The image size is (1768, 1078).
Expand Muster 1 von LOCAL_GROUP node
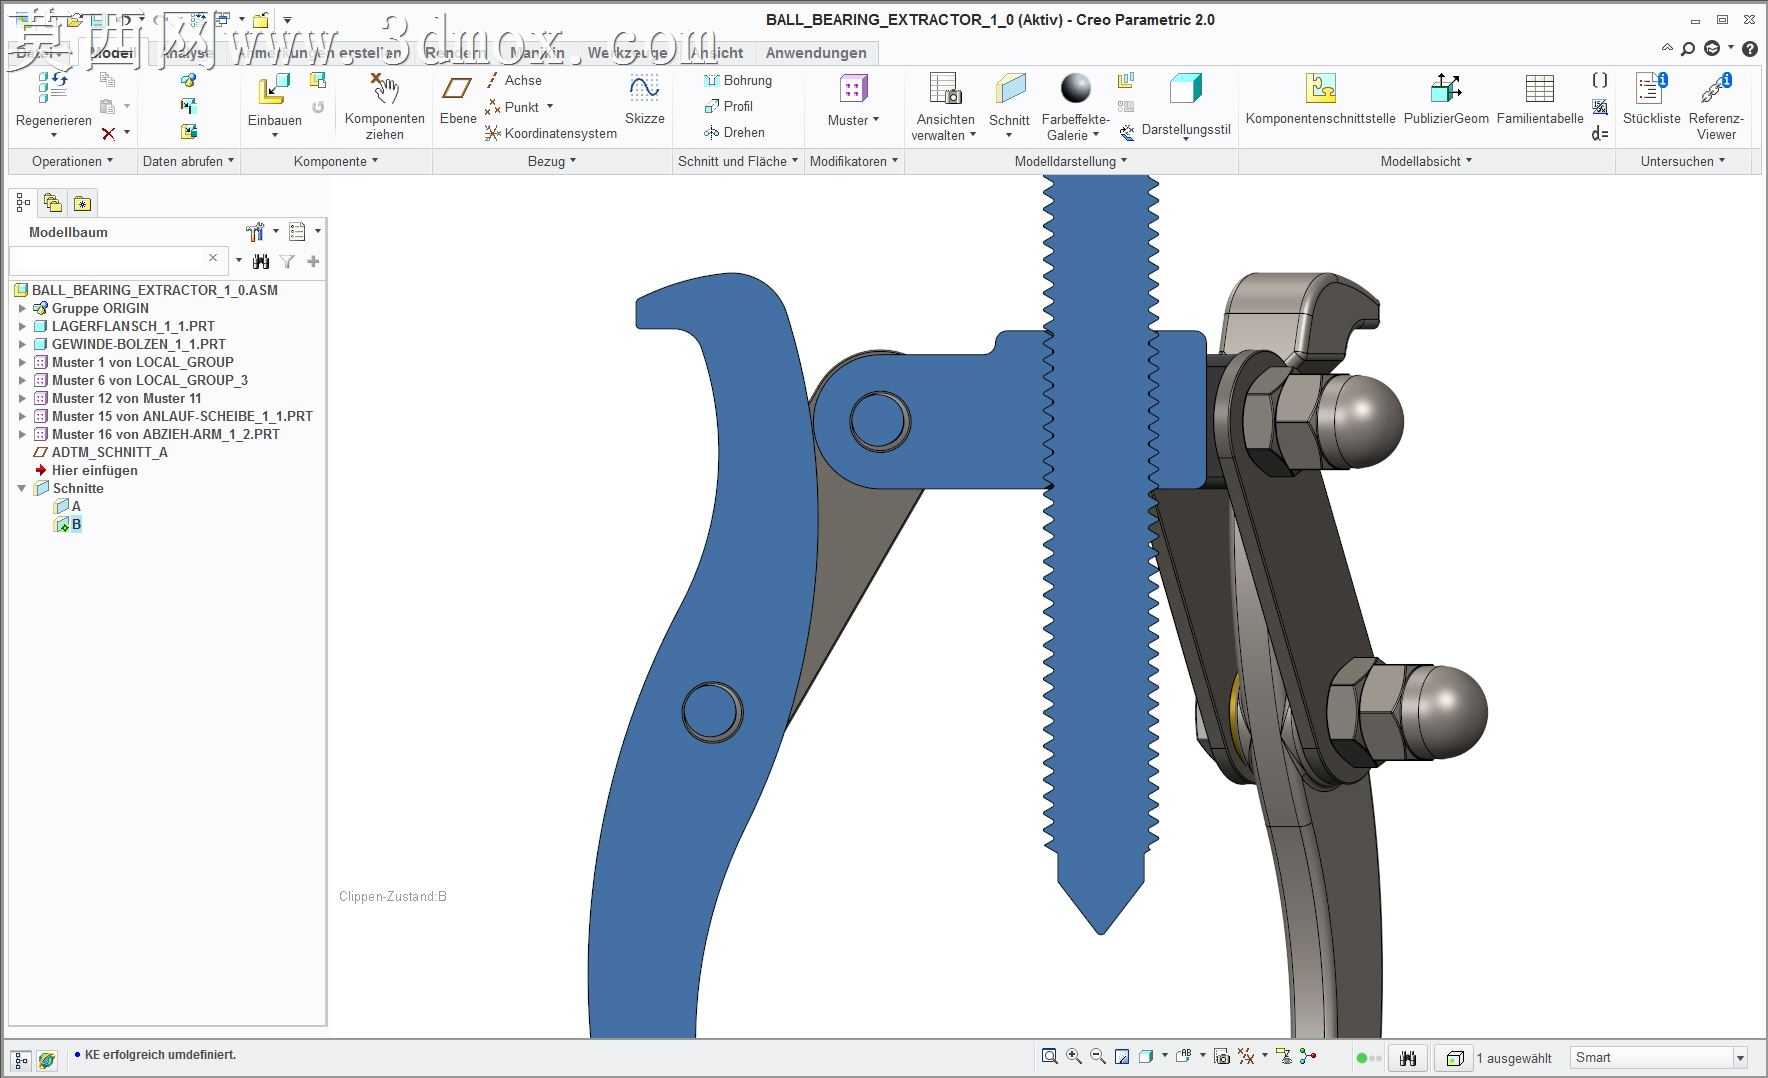pyautogui.click(x=22, y=362)
